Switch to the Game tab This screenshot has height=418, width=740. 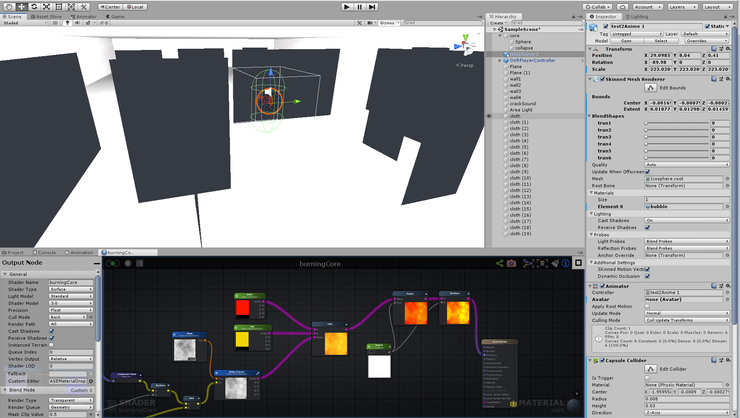[x=115, y=17]
